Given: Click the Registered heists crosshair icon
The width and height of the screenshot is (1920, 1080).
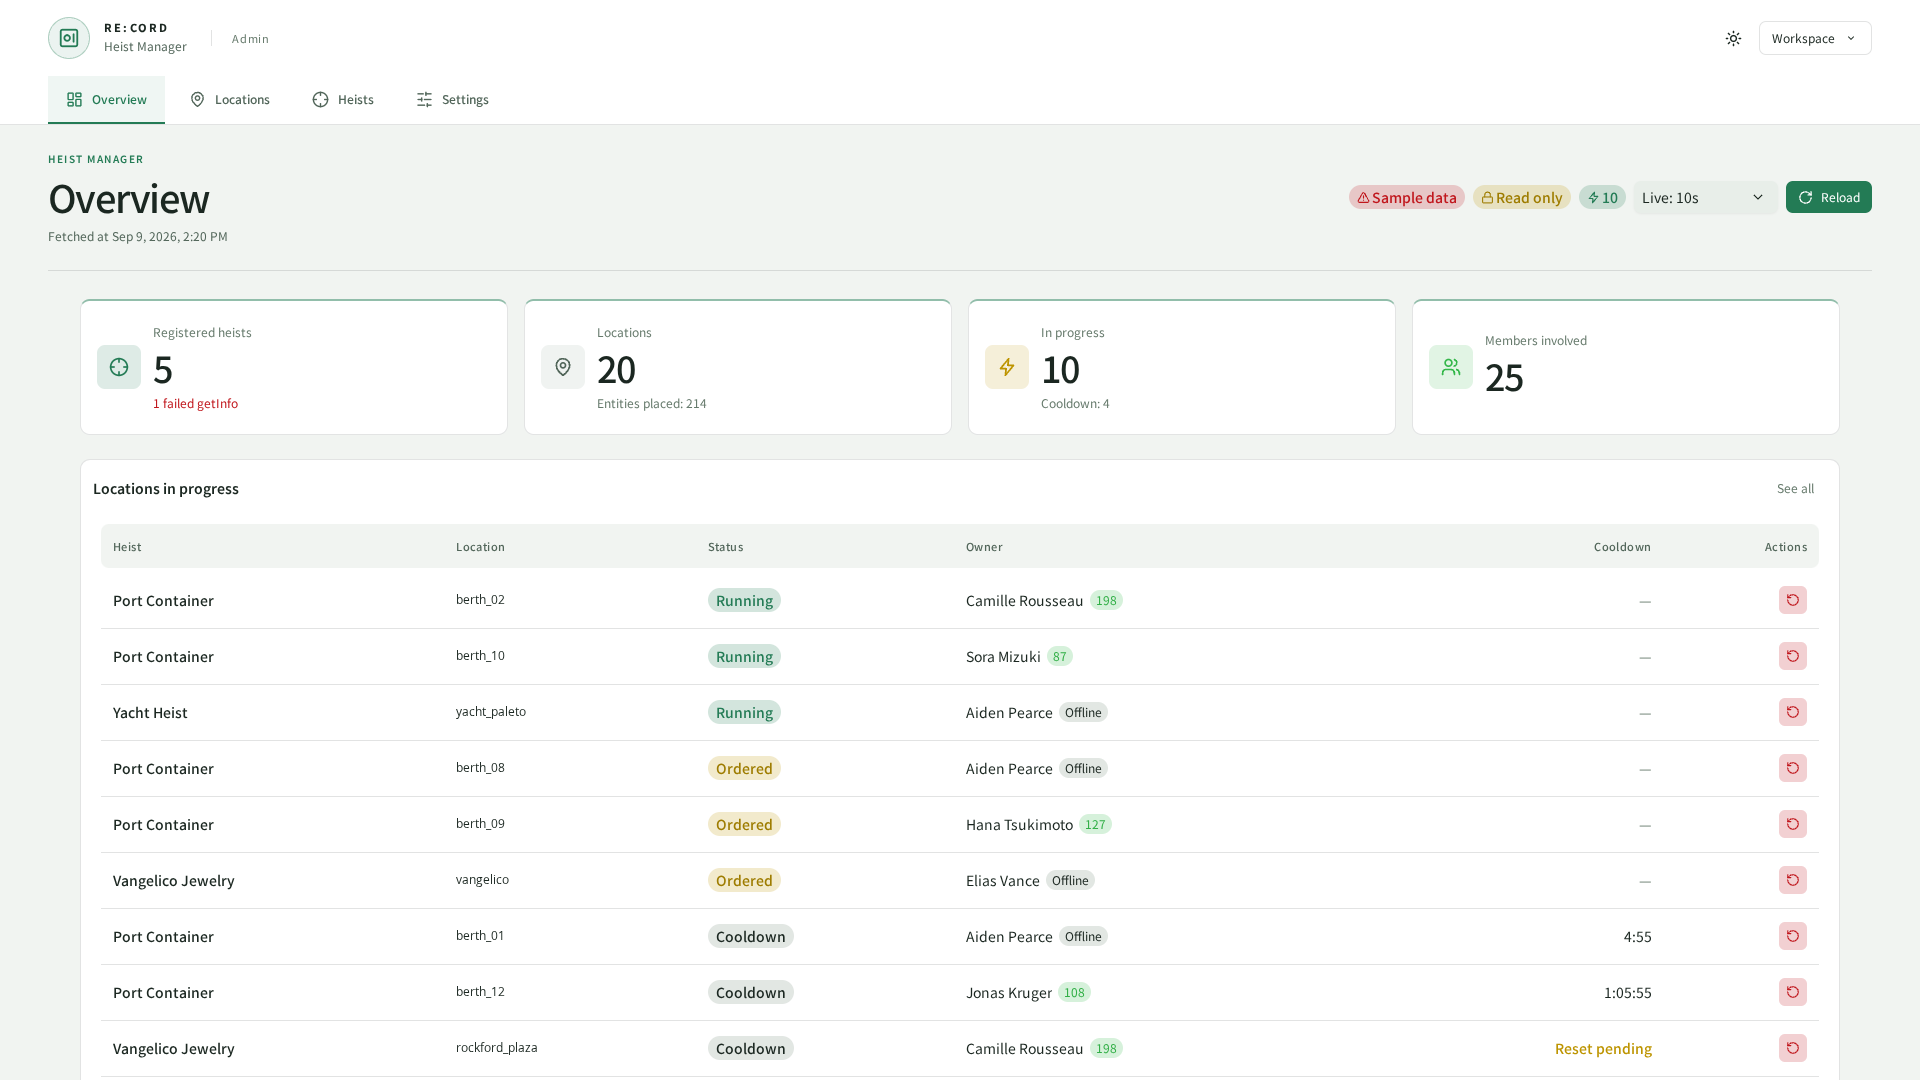Looking at the screenshot, I should pos(119,367).
